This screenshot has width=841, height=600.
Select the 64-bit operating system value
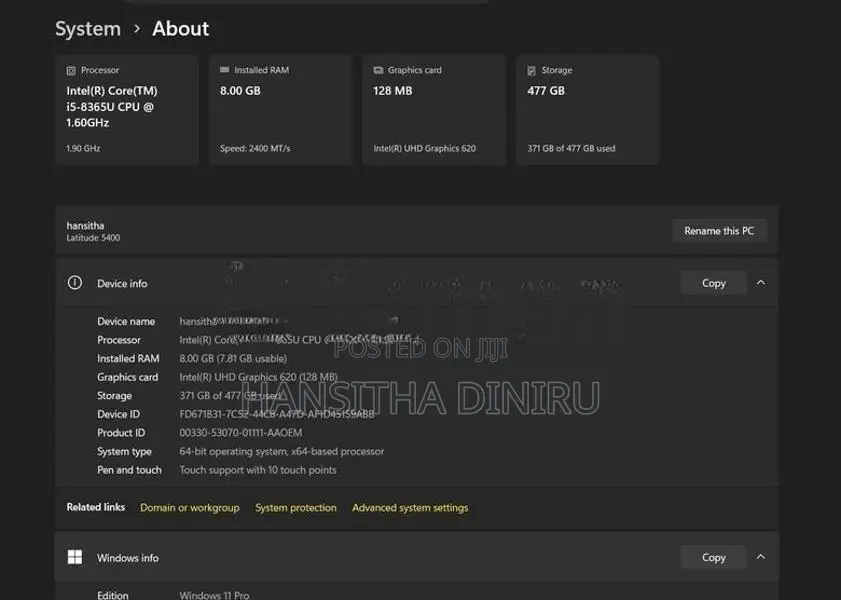[282, 451]
